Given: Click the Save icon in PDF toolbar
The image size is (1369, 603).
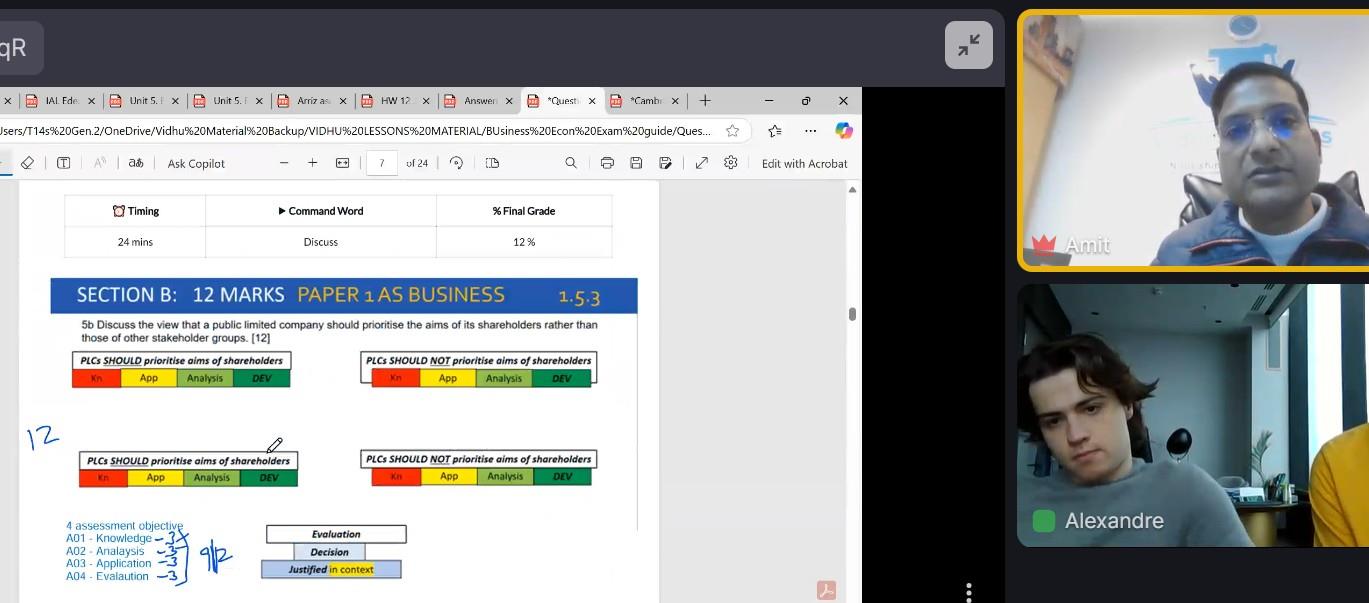Looking at the screenshot, I should (x=636, y=163).
